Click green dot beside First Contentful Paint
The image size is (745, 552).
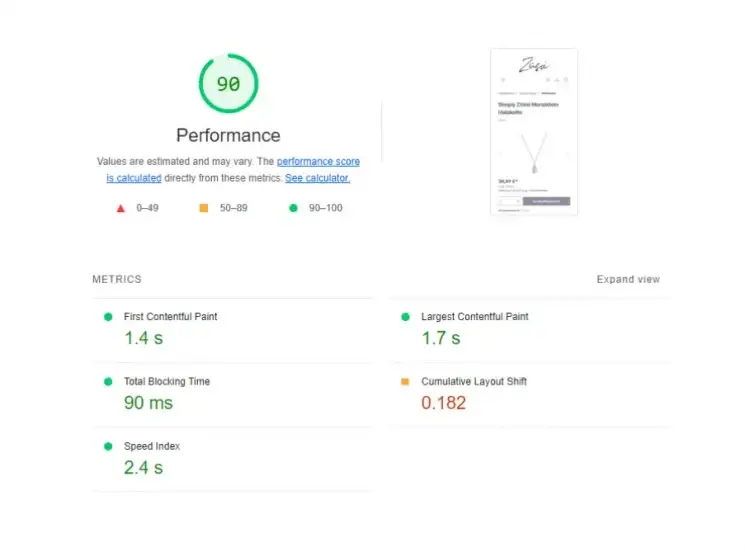point(108,317)
